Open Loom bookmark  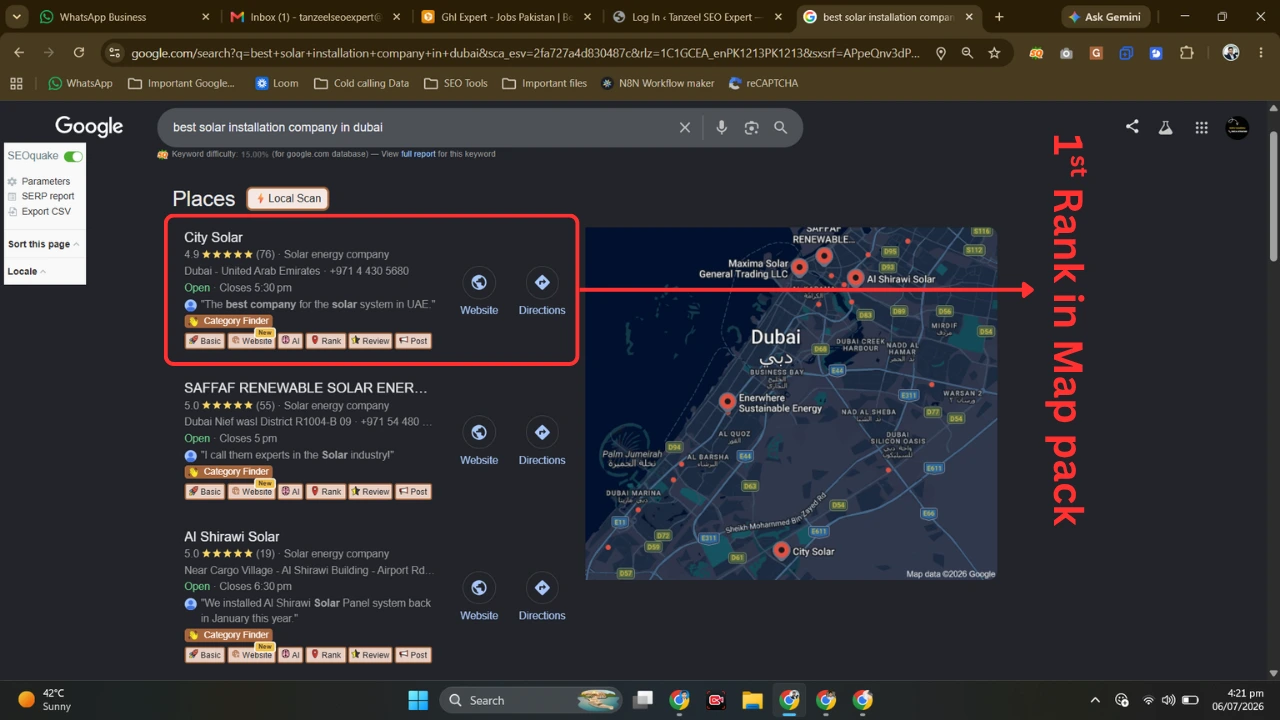click(277, 83)
